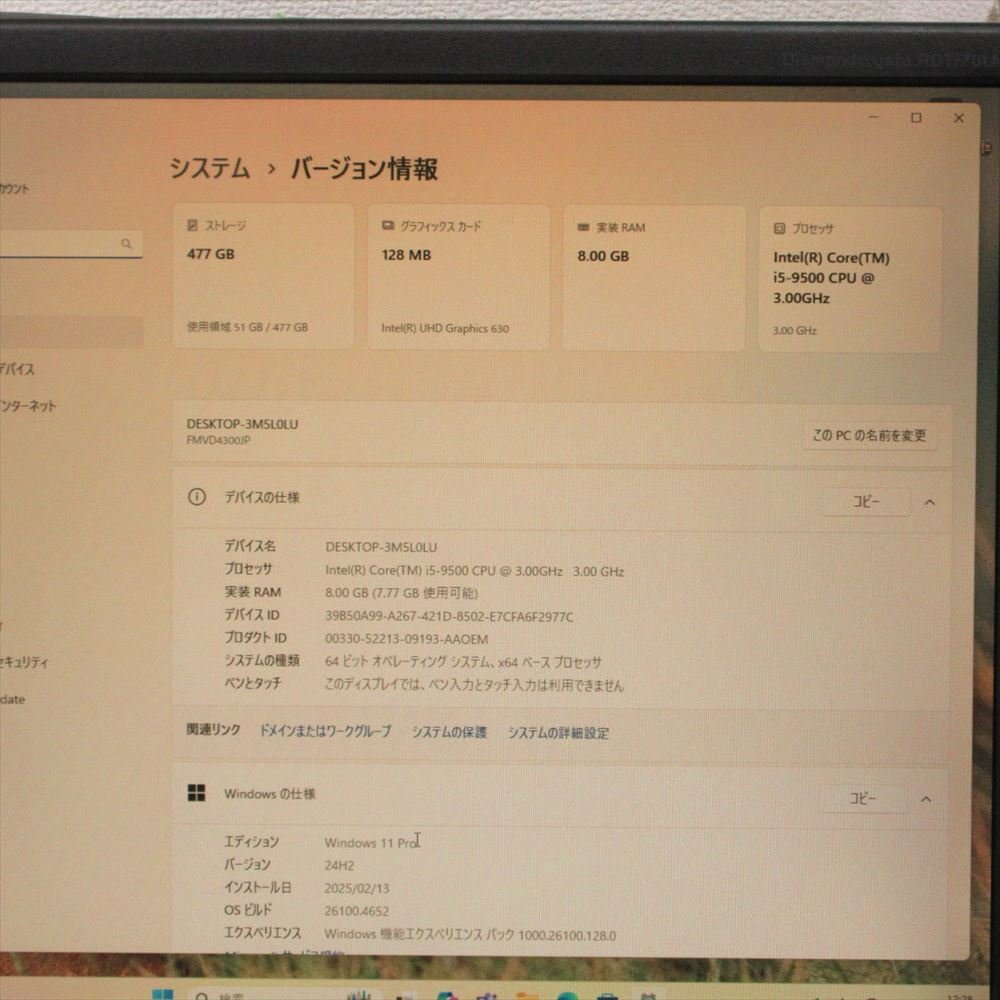Select インターネット in the settings sidebar
Screen dimensions: 1000x1000
point(28,406)
